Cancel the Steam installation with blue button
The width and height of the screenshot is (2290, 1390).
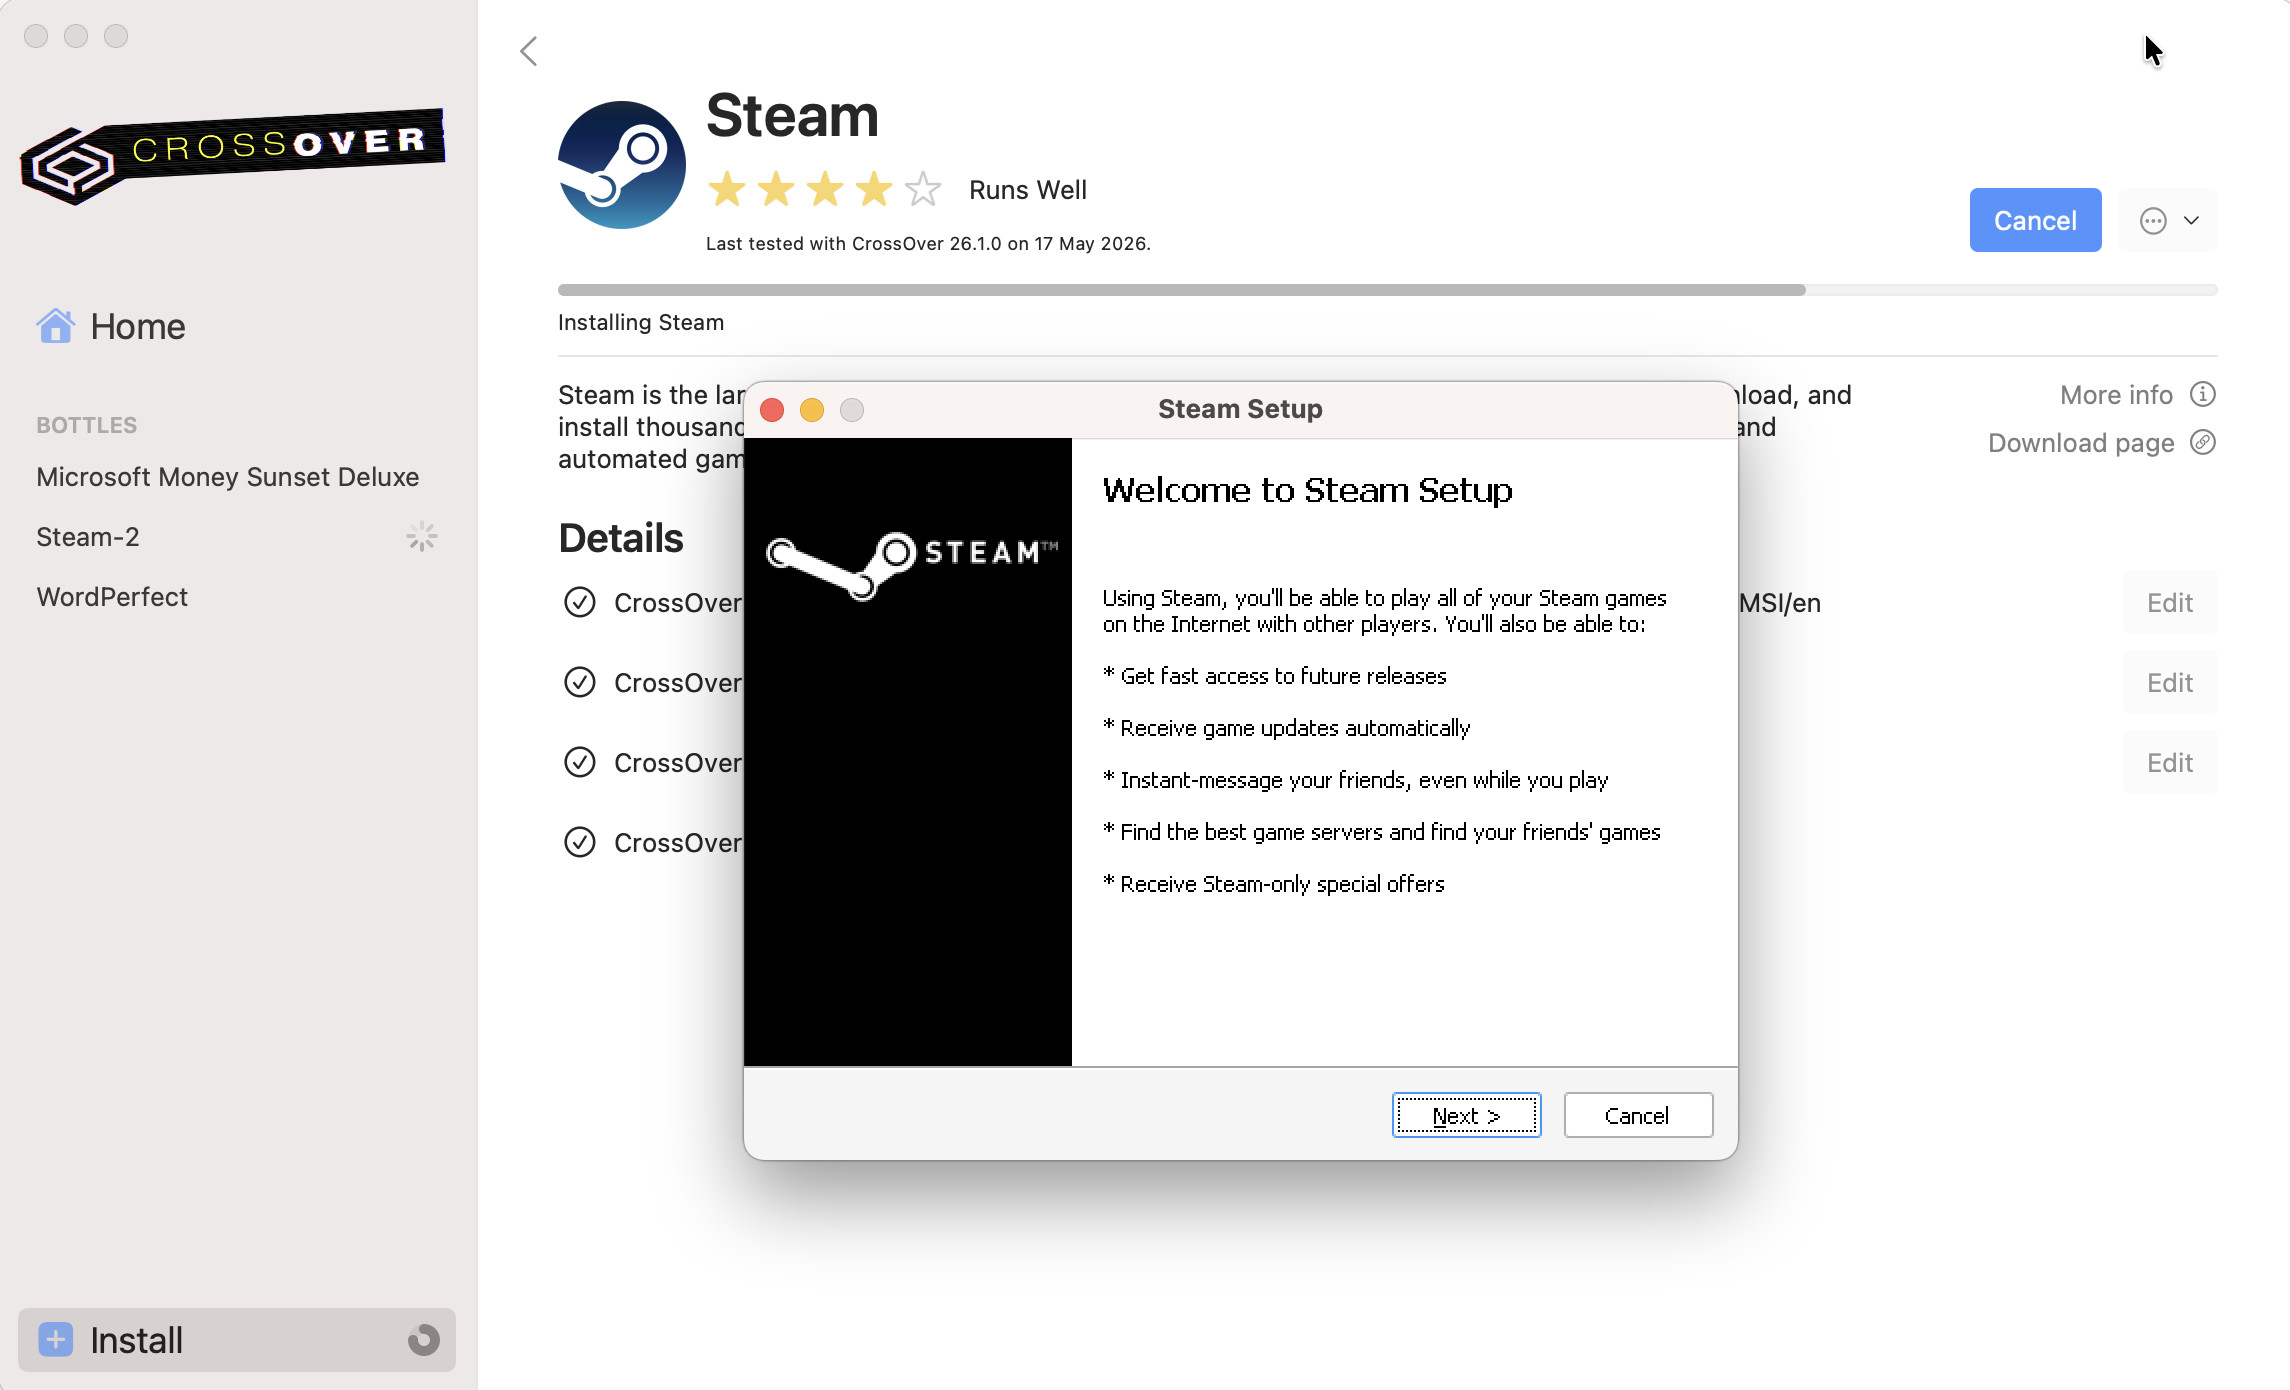pos(2035,220)
